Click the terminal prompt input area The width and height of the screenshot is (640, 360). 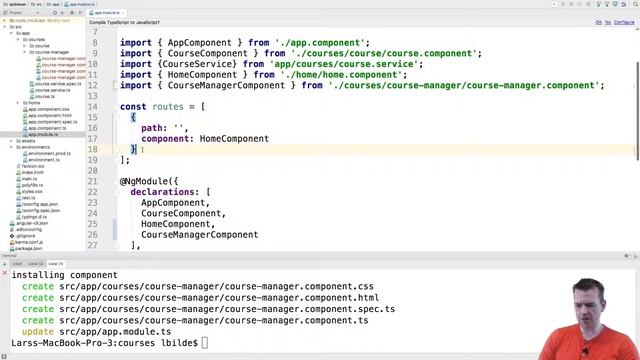point(204,343)
